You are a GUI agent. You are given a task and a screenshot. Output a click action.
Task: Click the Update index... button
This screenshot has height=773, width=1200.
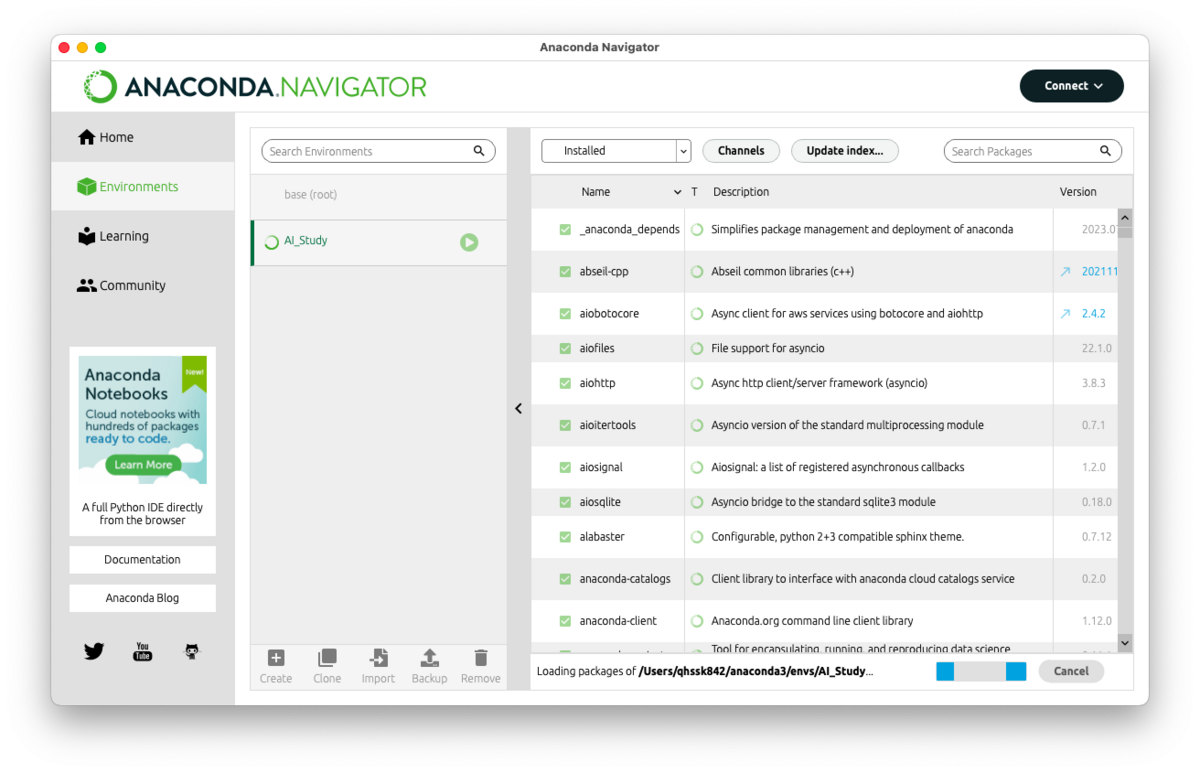coord(845,151)
